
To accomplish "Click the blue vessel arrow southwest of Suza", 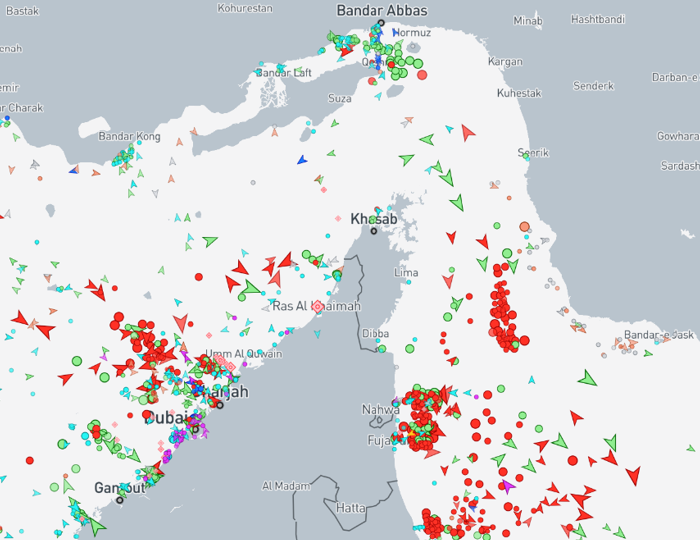I will click(302, 159).
